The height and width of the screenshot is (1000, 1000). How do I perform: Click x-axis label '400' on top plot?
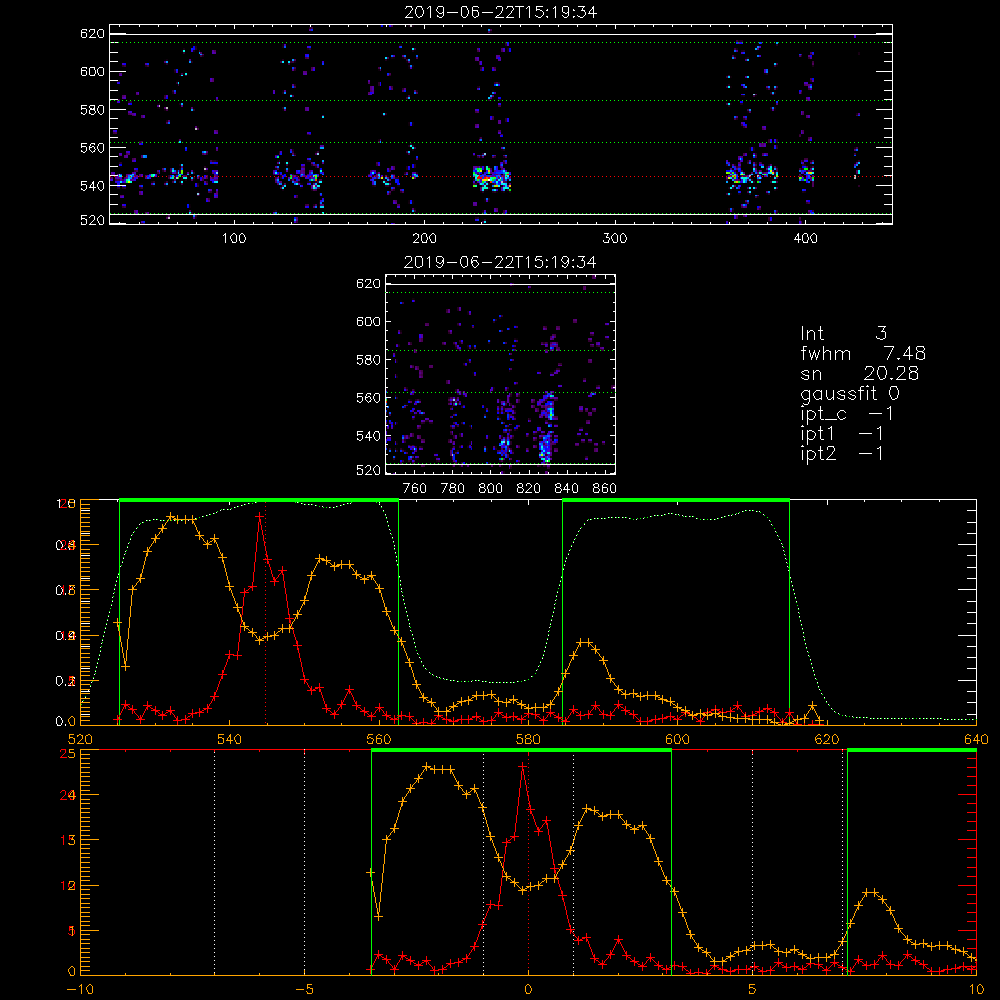pos(805,239)
